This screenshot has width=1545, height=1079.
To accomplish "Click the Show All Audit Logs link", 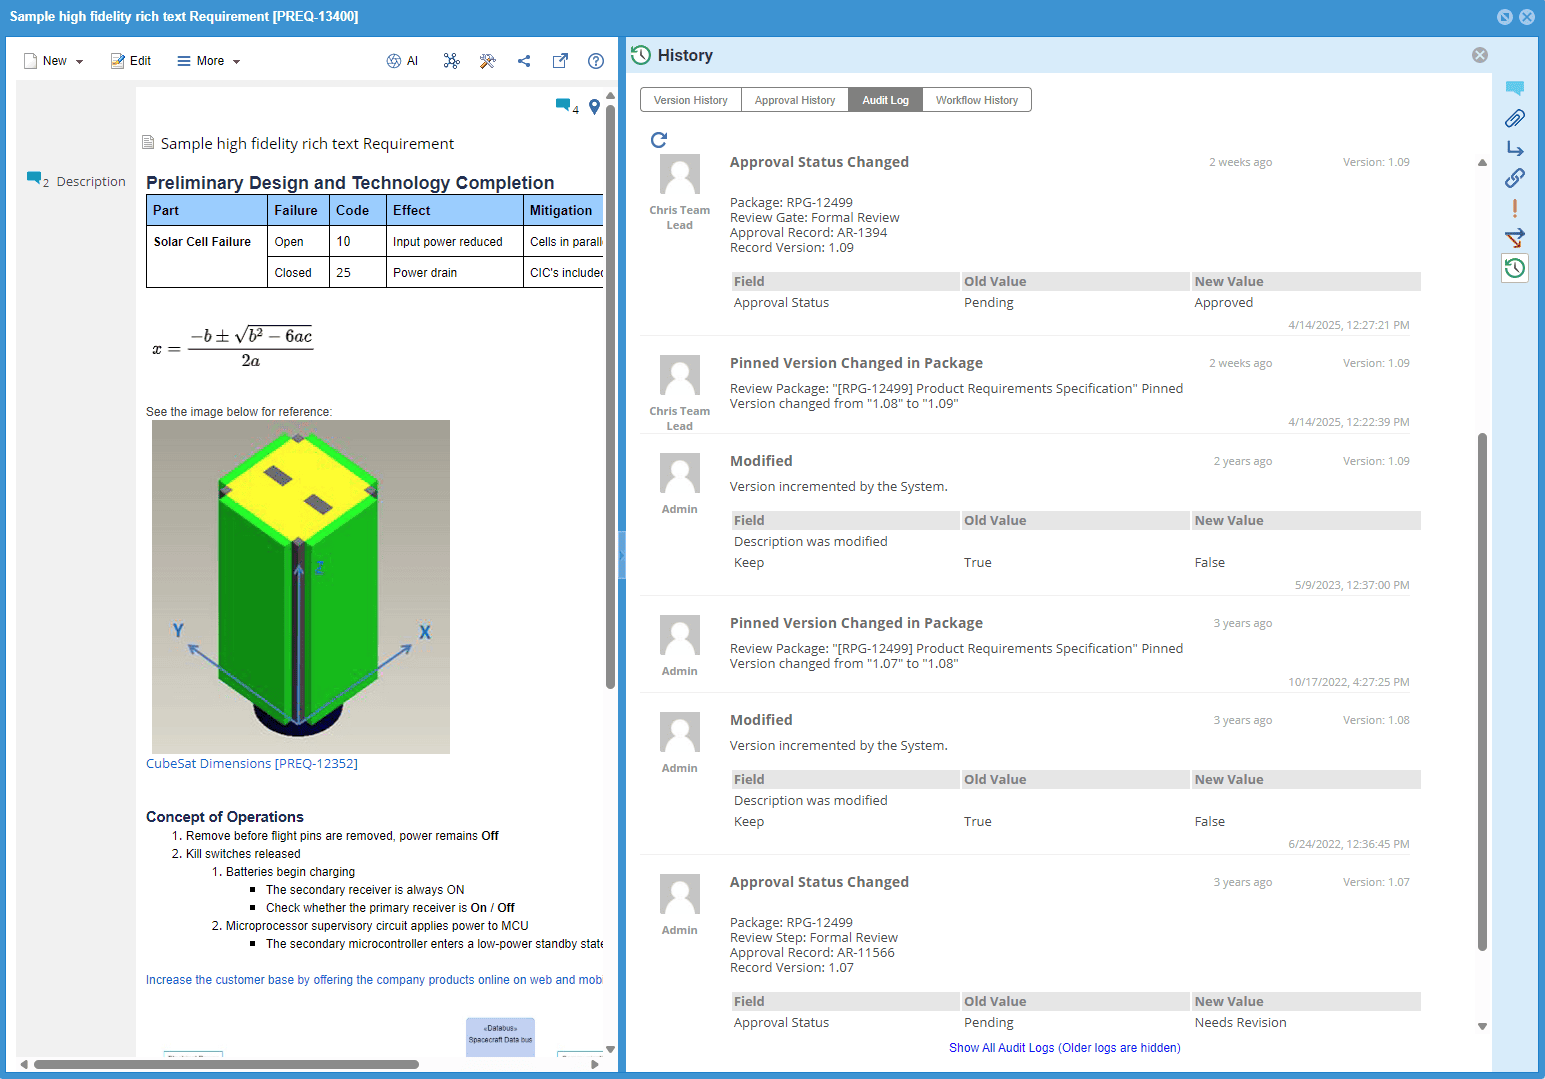I will [x=1064, y=1048].
